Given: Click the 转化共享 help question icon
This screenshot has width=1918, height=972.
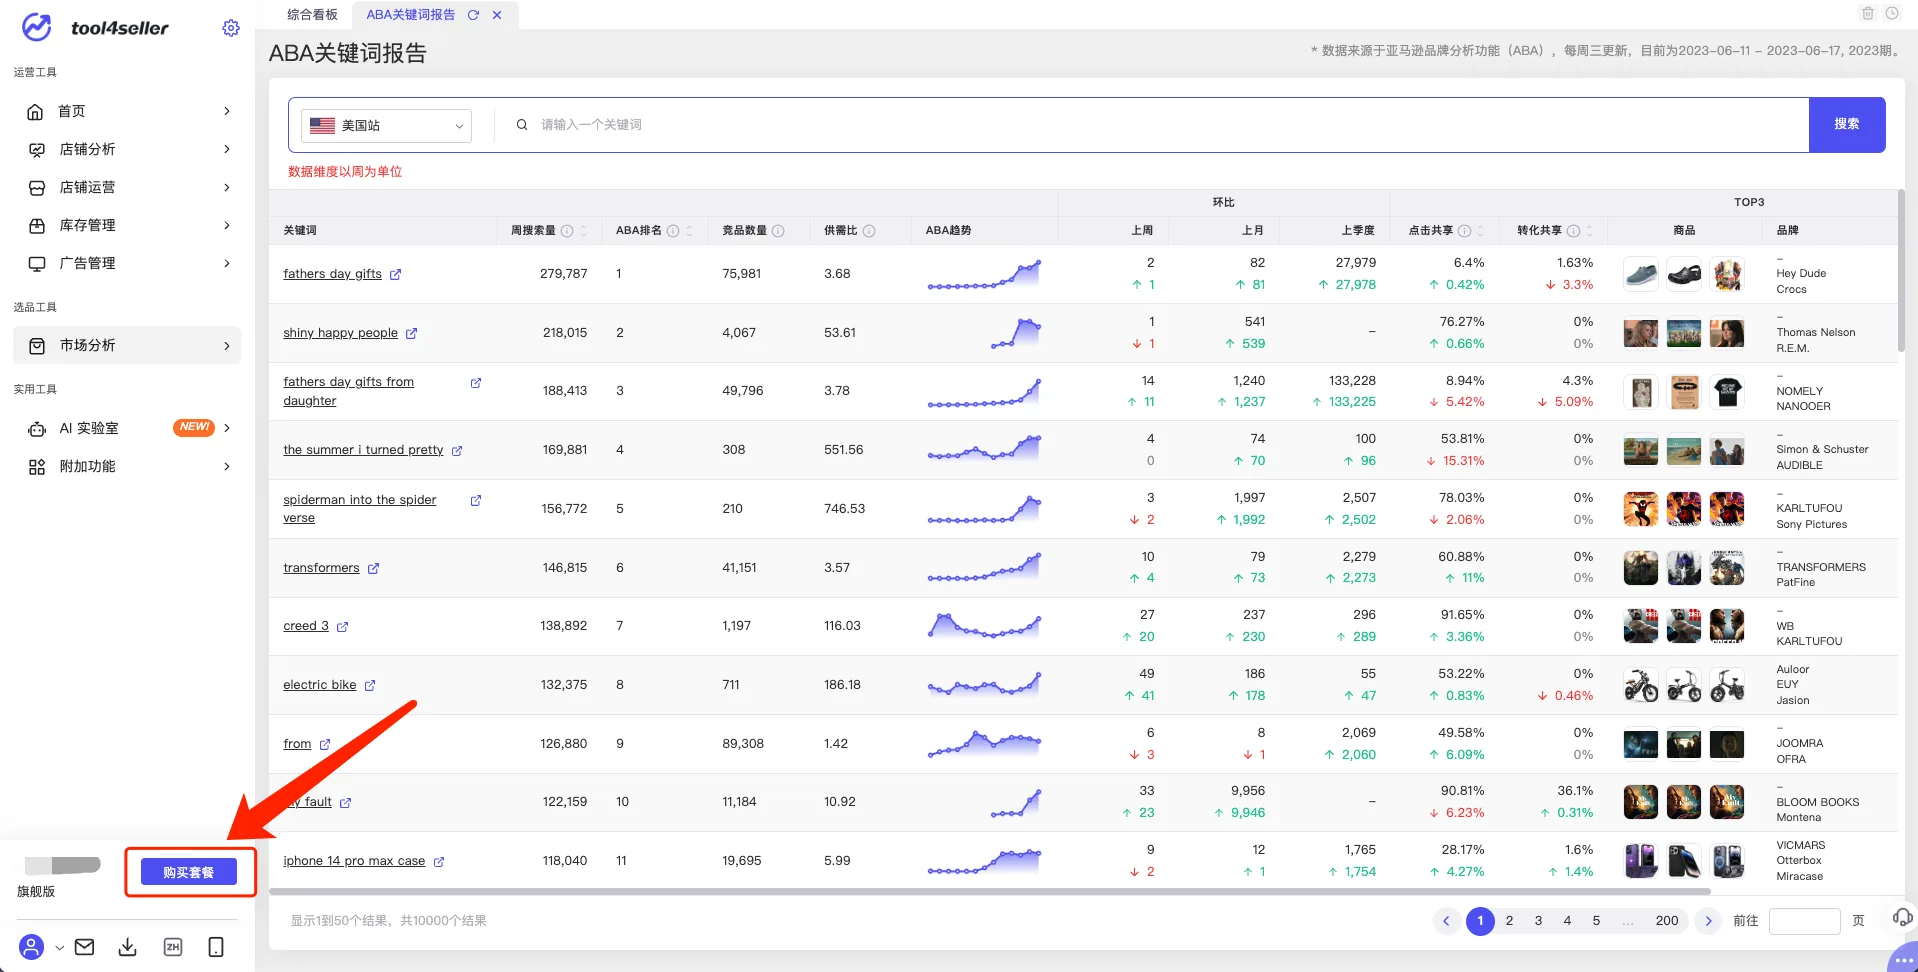Looking at the screenshot, I should (x=1573, y=231).
